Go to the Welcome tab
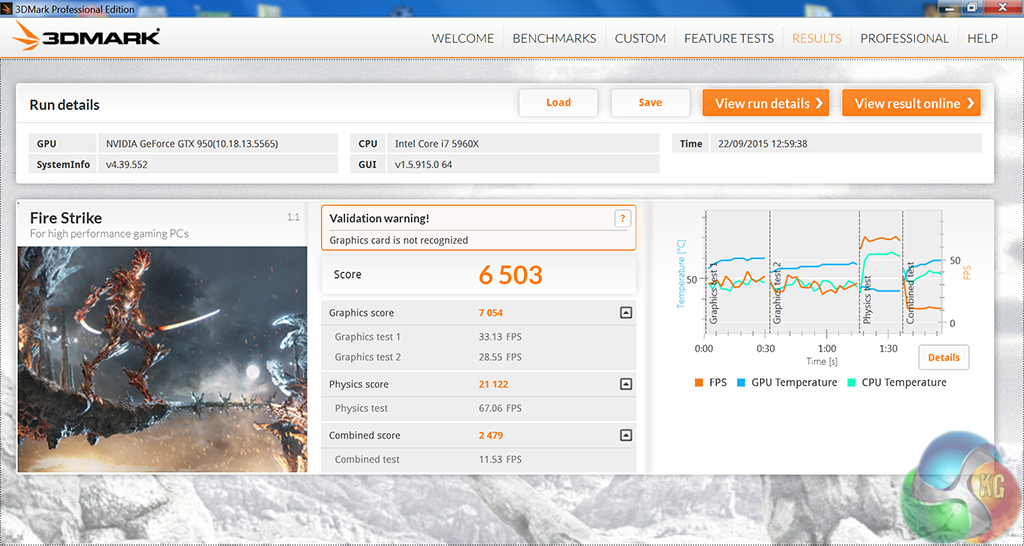 tap(462, 38)
